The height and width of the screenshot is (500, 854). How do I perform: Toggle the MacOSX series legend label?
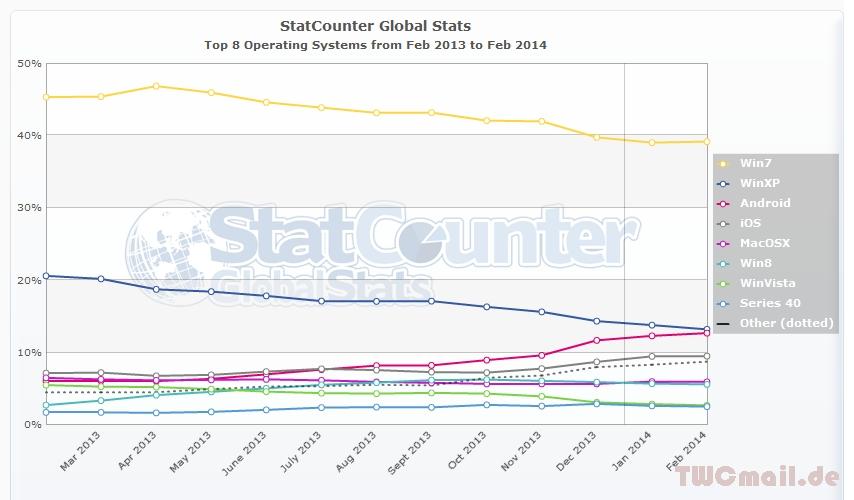pos(765,243)
